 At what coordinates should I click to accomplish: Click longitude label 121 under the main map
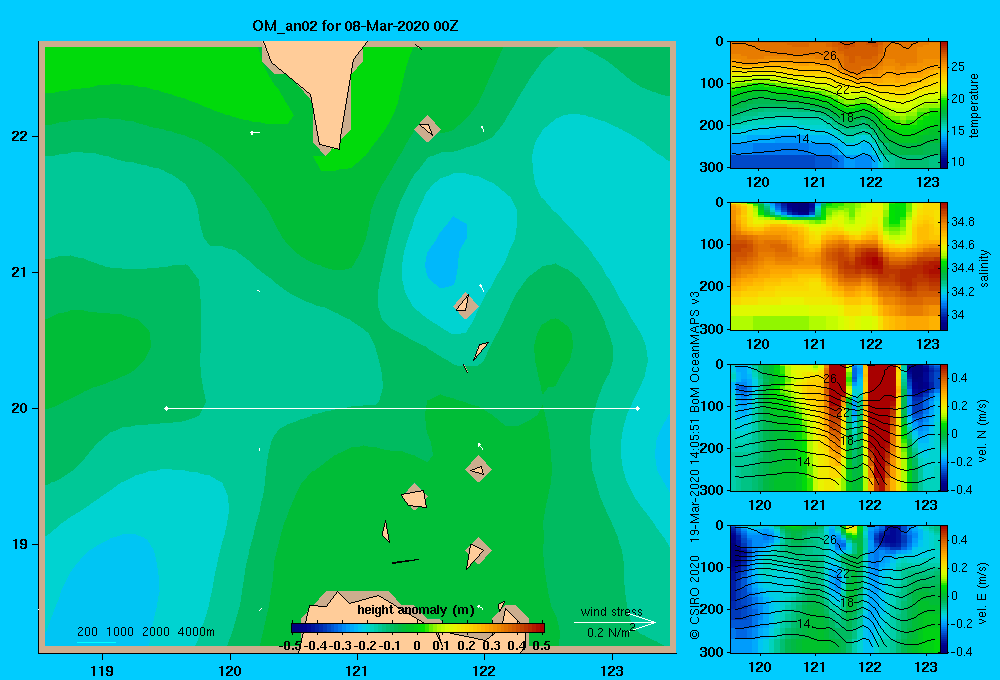click(357, 670)
